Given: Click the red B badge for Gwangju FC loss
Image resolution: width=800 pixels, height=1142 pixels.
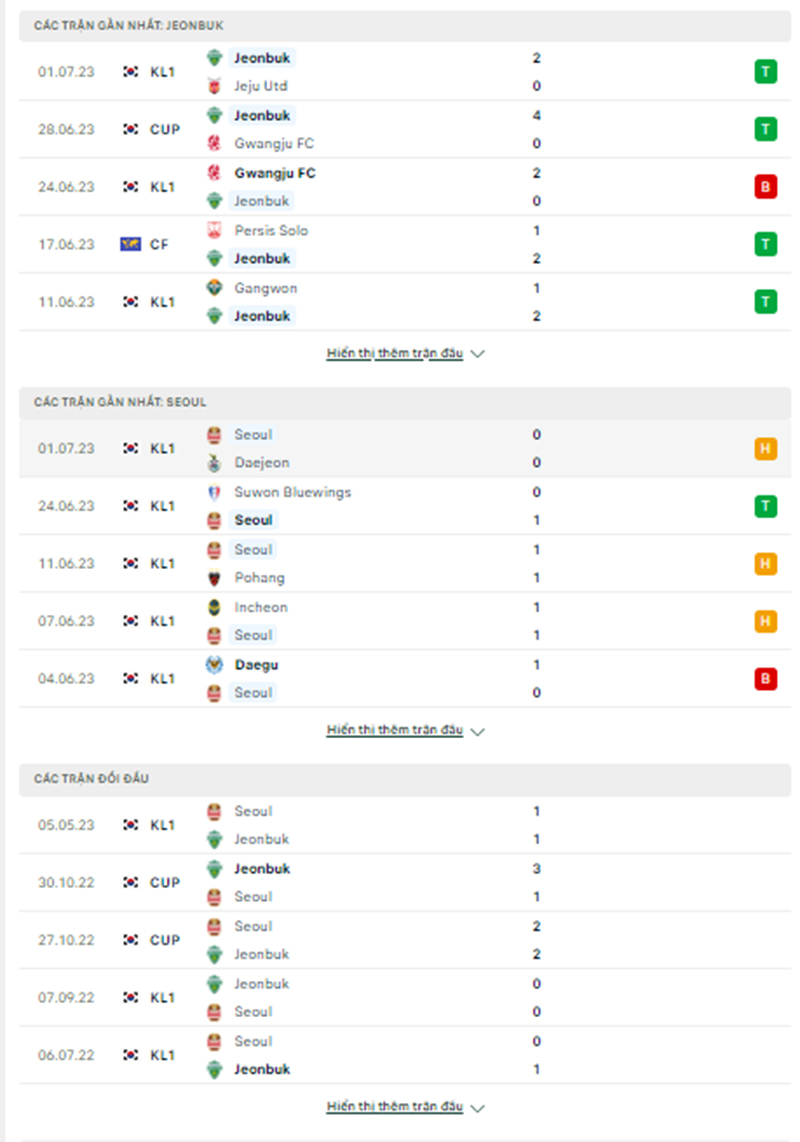Looking at the screenshot, I should pos(765,186).
